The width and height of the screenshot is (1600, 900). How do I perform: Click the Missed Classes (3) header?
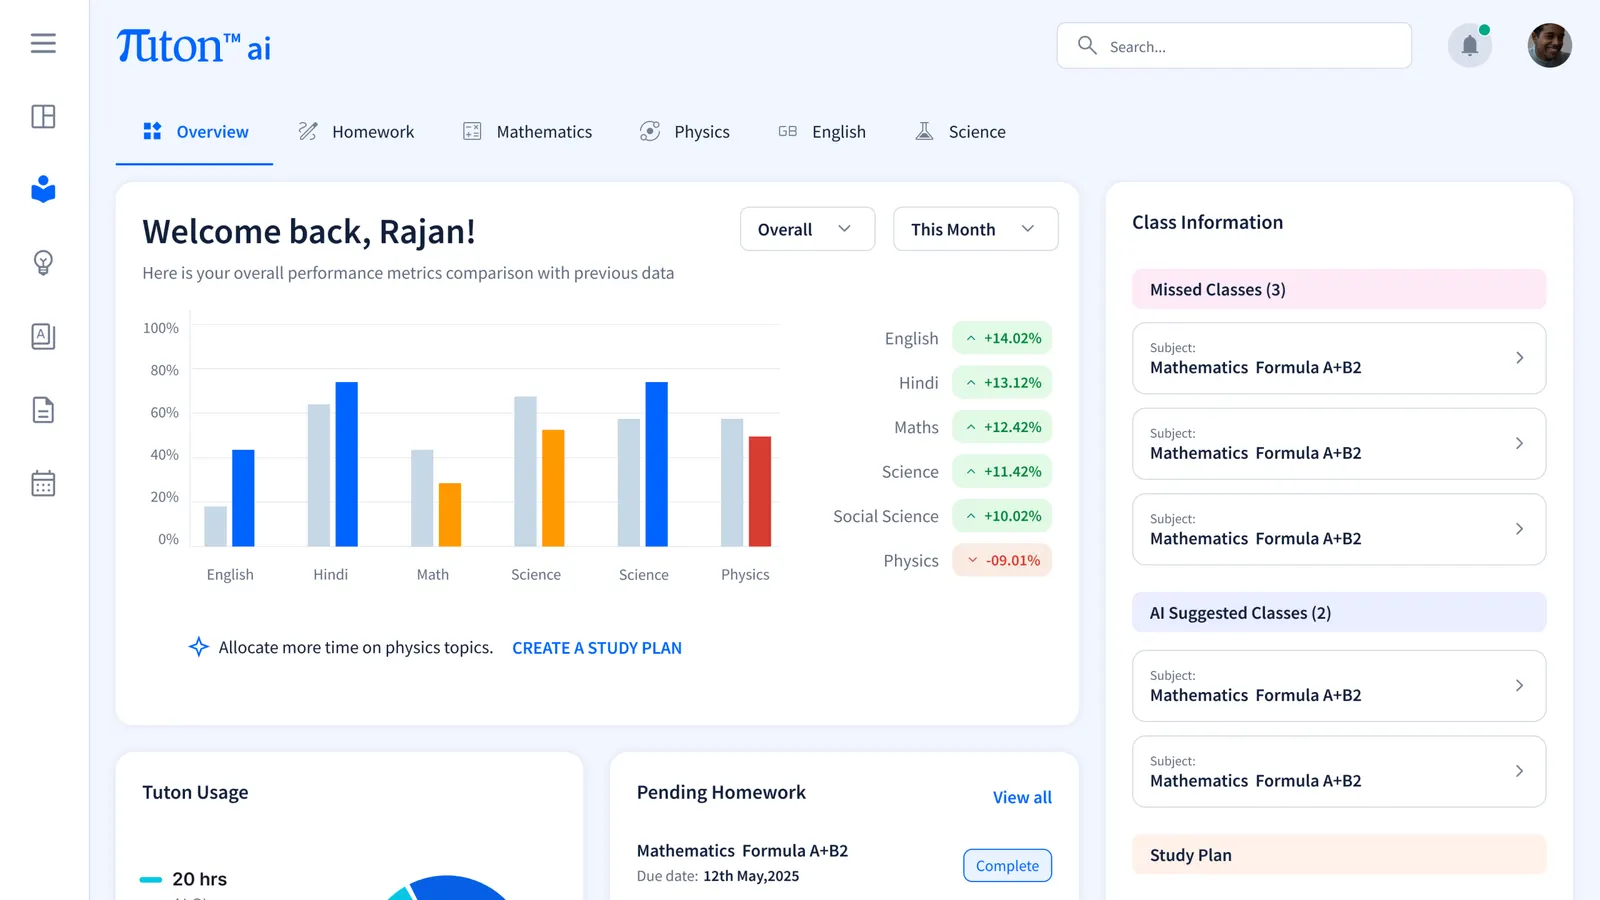coord(1339,289)
